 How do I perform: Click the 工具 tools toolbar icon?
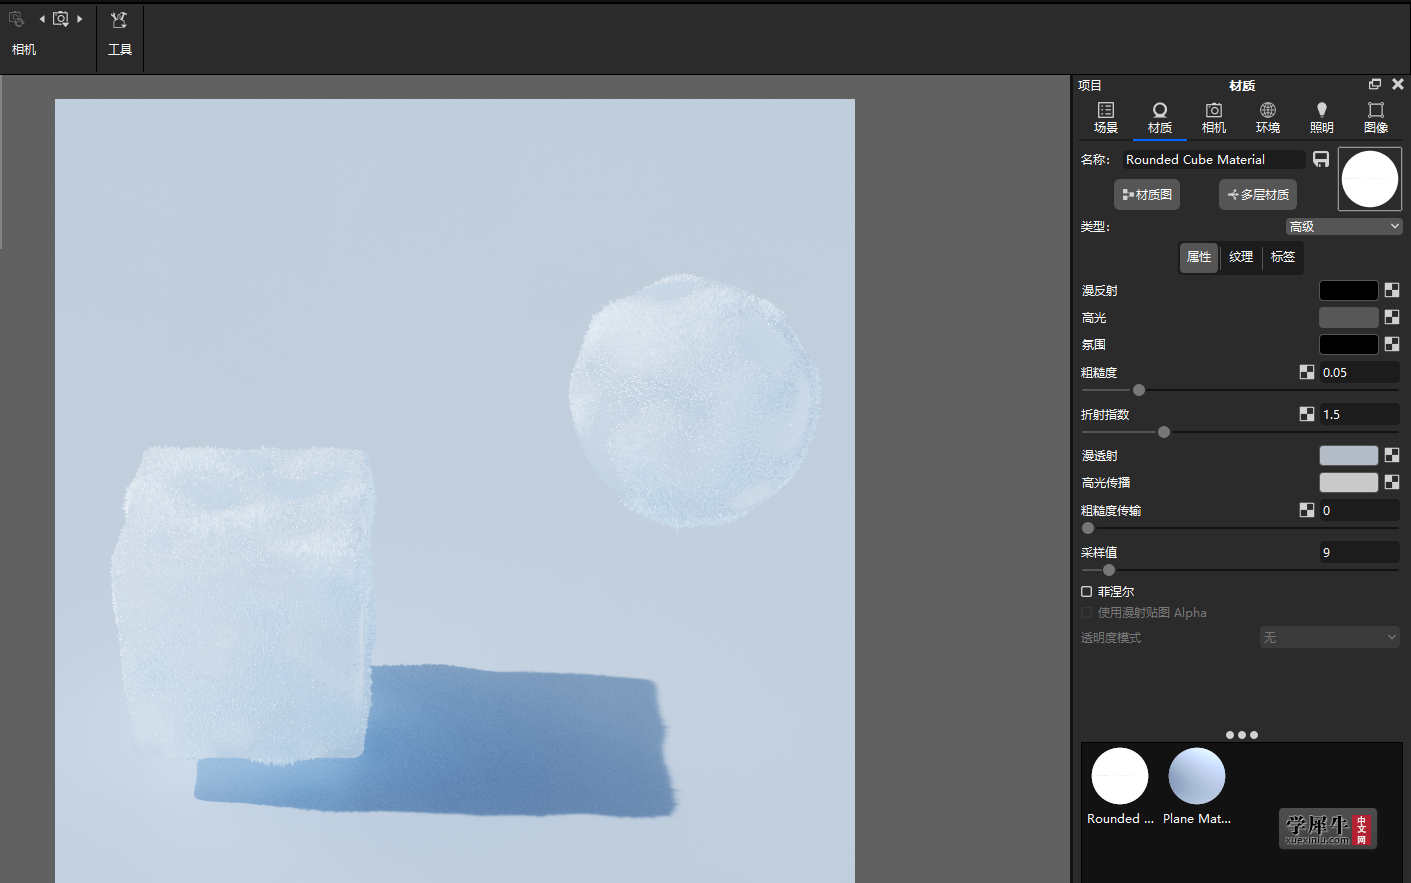pos(119,20)
